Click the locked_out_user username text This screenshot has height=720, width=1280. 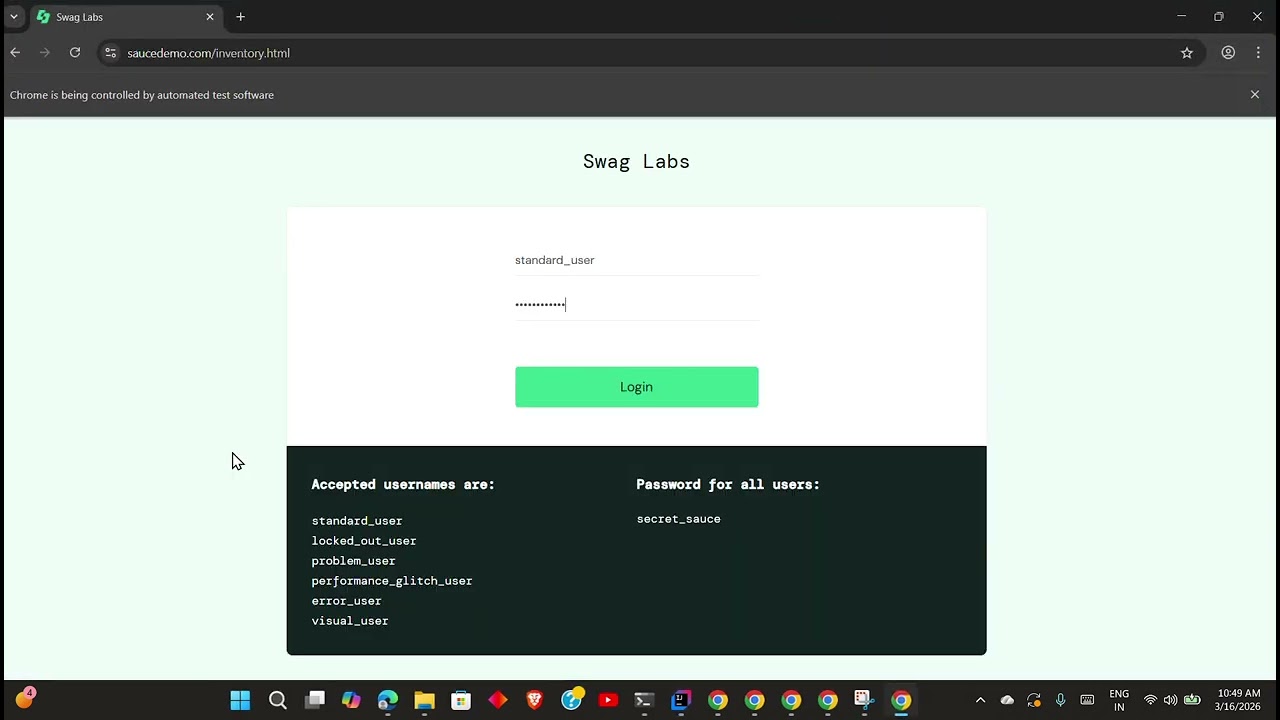point(364,541)
